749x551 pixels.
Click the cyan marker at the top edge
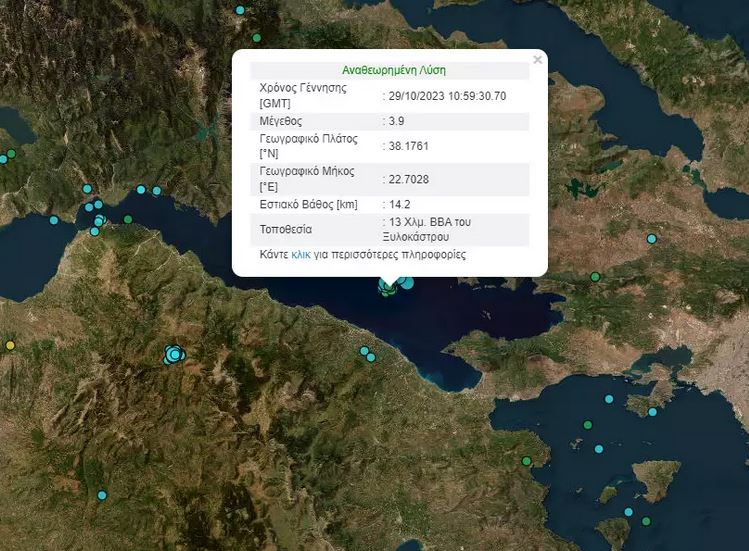pyautogui.click(x=240, y=10)
